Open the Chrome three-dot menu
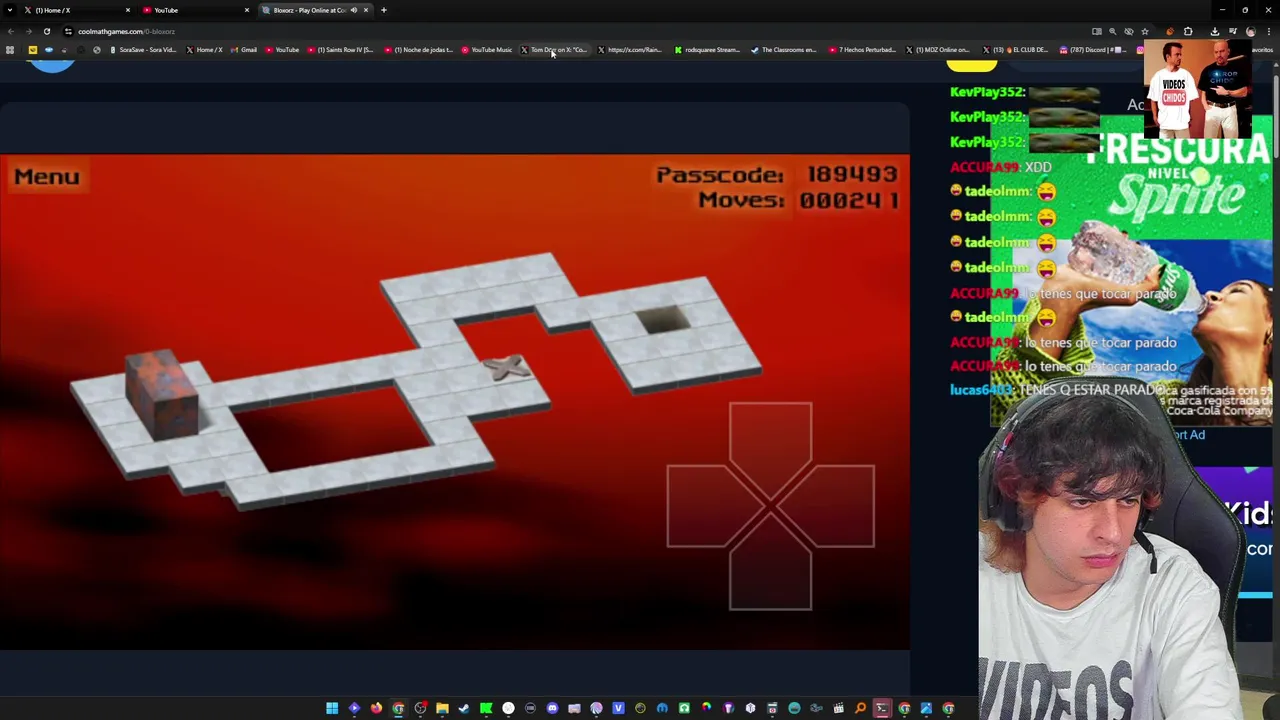This screenshot has width=1280, height=720. coord(1269,31)
